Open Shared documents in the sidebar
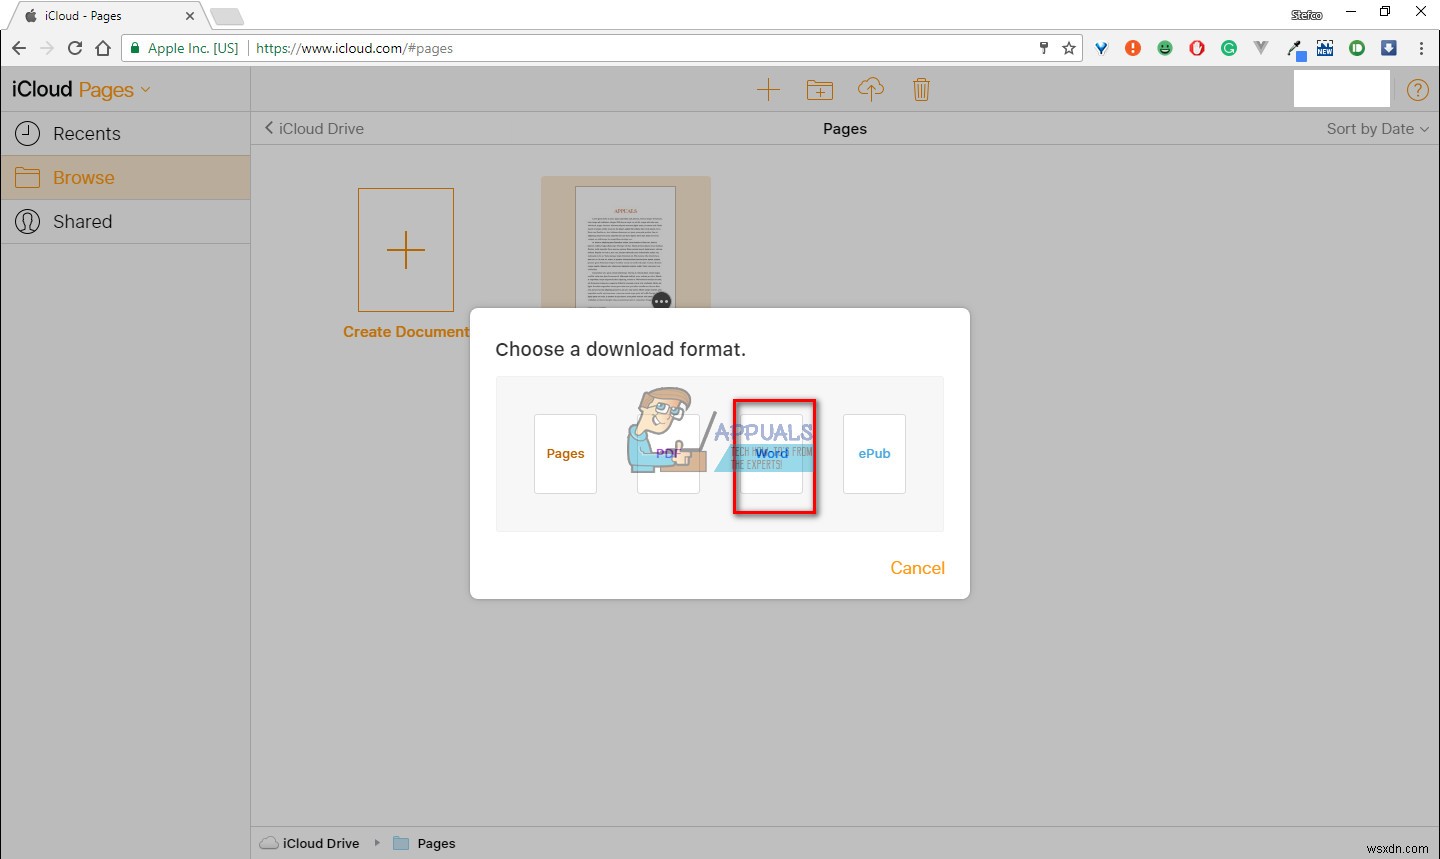 pyautogui.click(x=125, y=221)
